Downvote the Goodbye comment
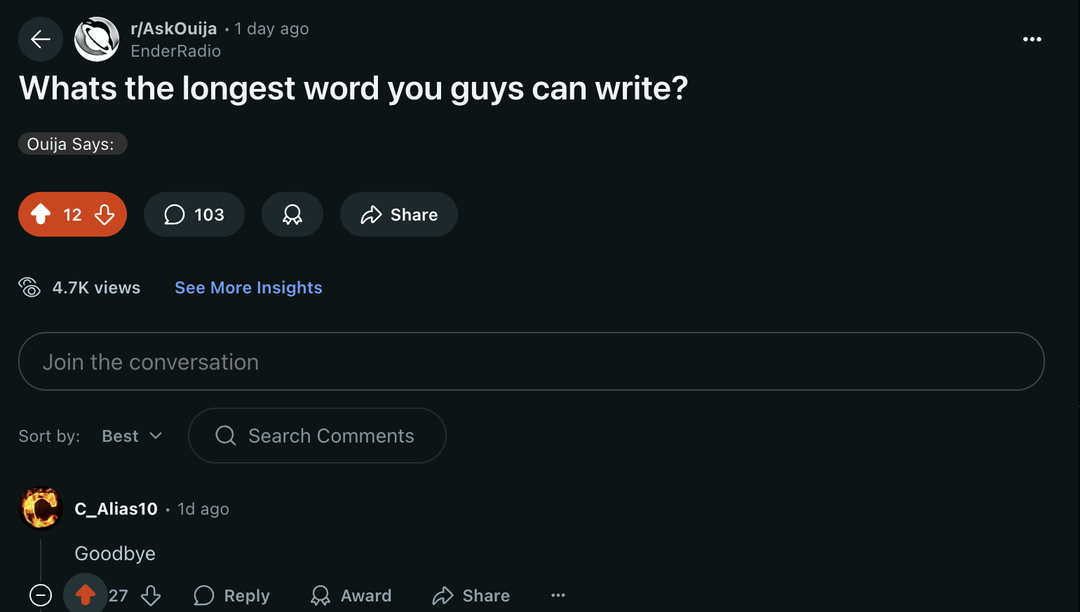 [151, 595]
